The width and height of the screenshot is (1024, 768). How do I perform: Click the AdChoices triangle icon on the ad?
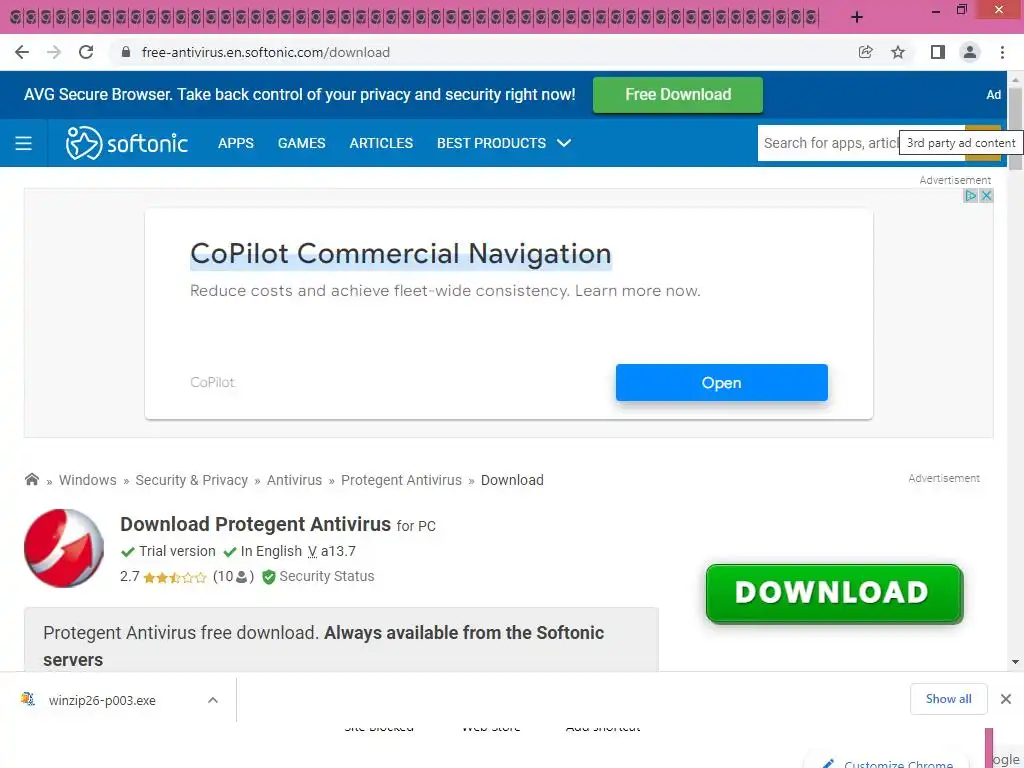tap(970, 195)
